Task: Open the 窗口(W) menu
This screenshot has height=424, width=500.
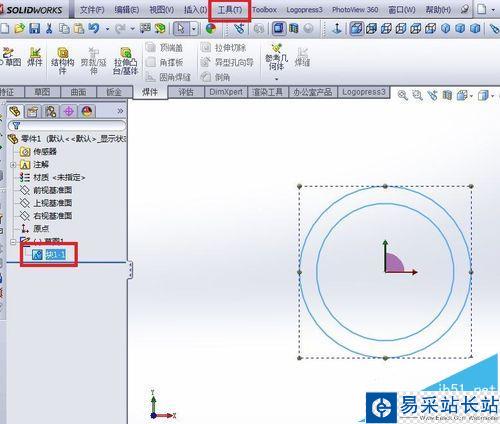Action: (x=402, y=10)
